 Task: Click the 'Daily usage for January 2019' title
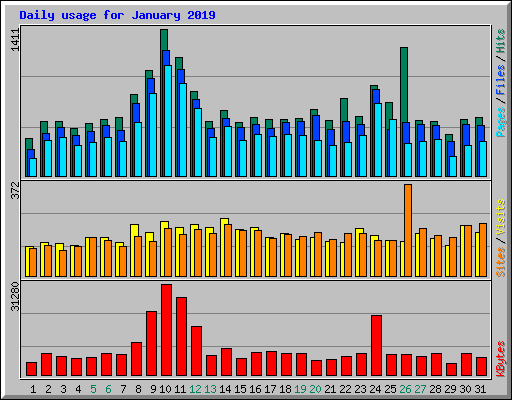[x=117, y=15]
